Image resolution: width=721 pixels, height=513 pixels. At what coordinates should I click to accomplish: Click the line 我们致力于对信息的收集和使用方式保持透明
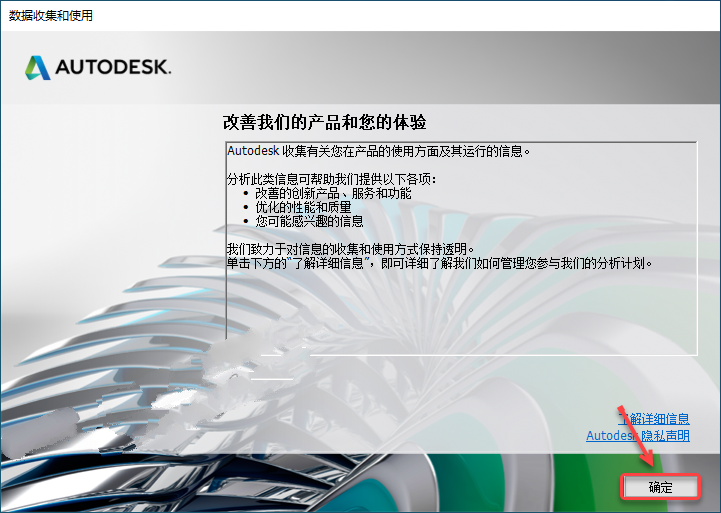click(350, 249)
